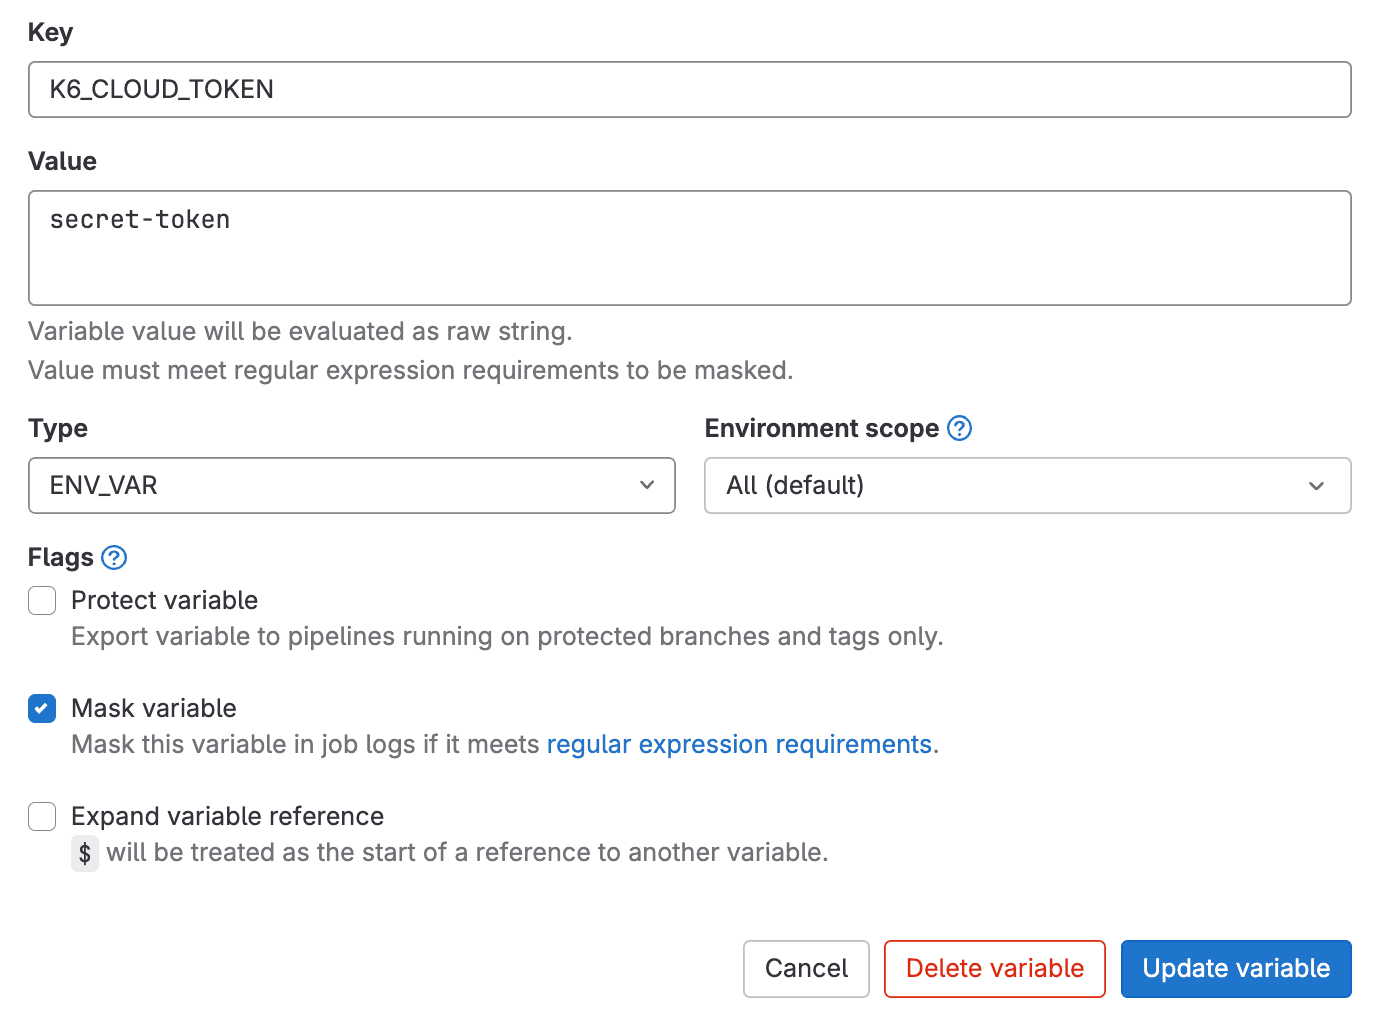Click the Environment scope help icon

pos(959,428)
